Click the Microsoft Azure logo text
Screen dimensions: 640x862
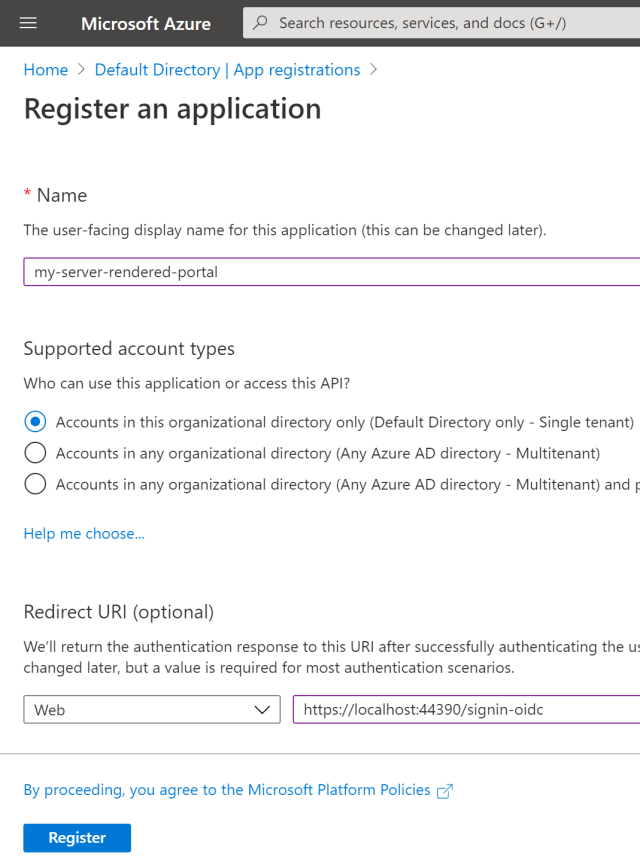point(146,23)
